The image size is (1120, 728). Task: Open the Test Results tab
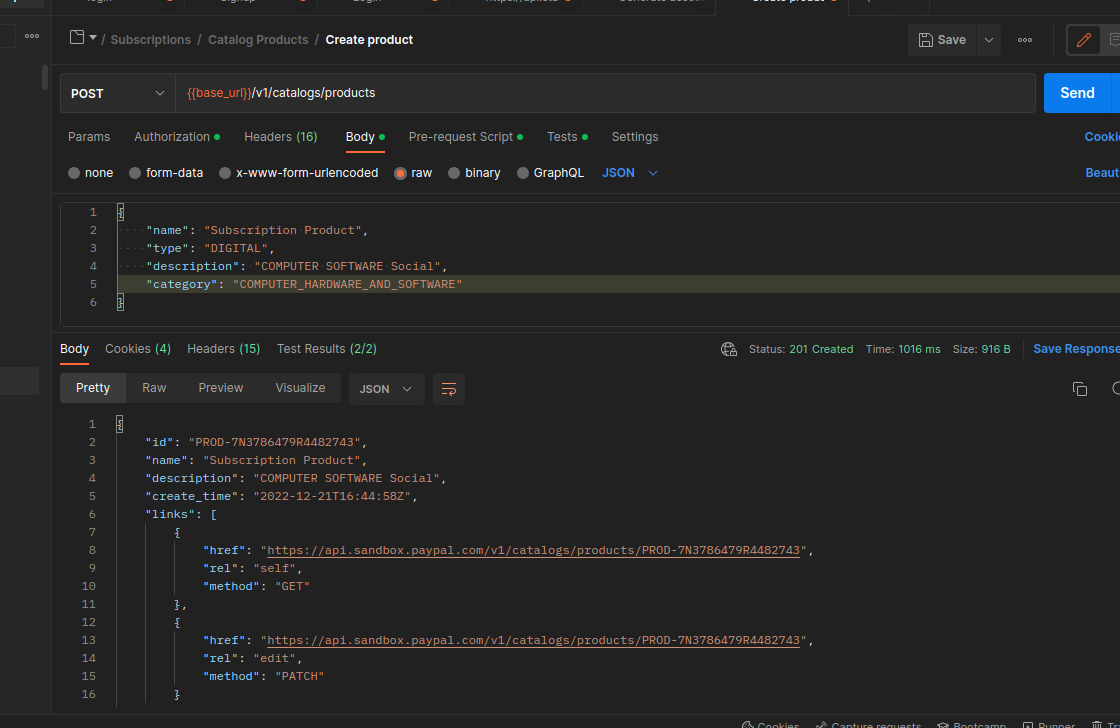[x=326, y=349]
